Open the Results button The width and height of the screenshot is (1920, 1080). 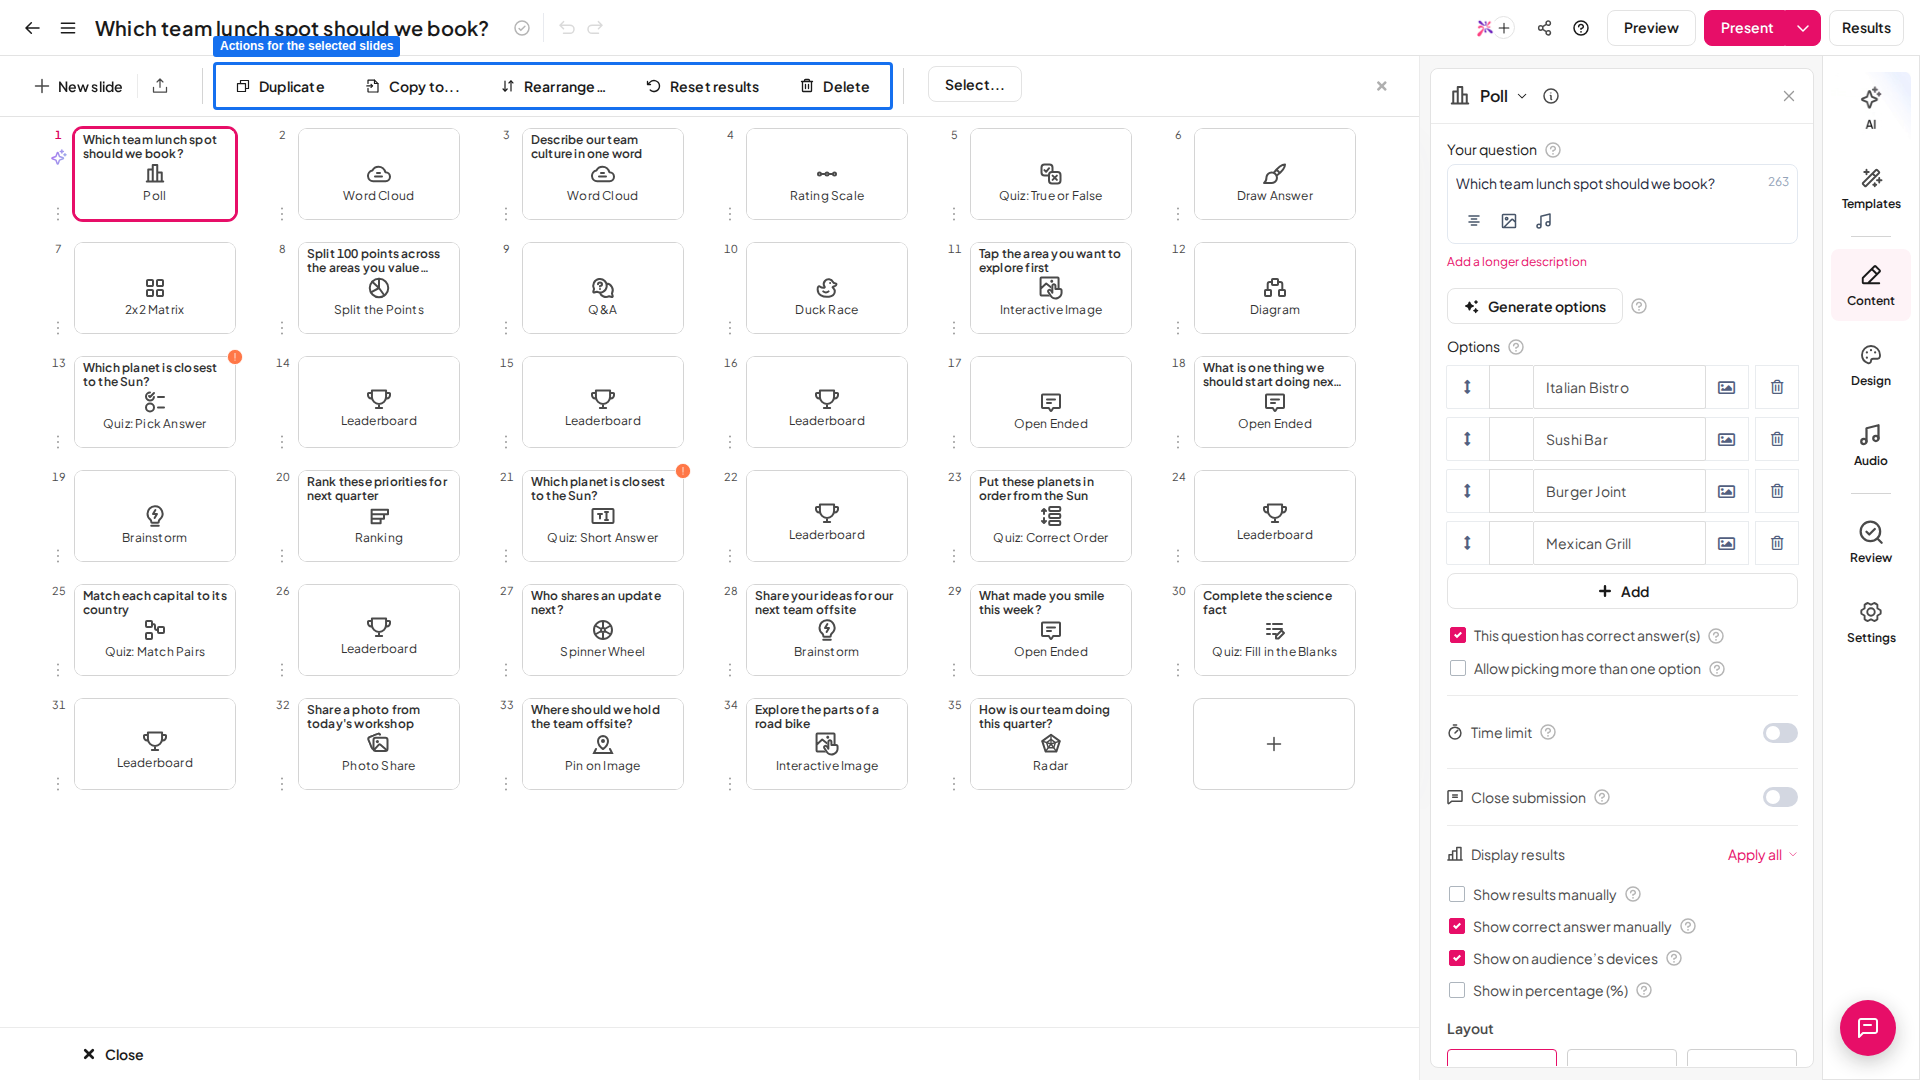(x=1866, y=28)
